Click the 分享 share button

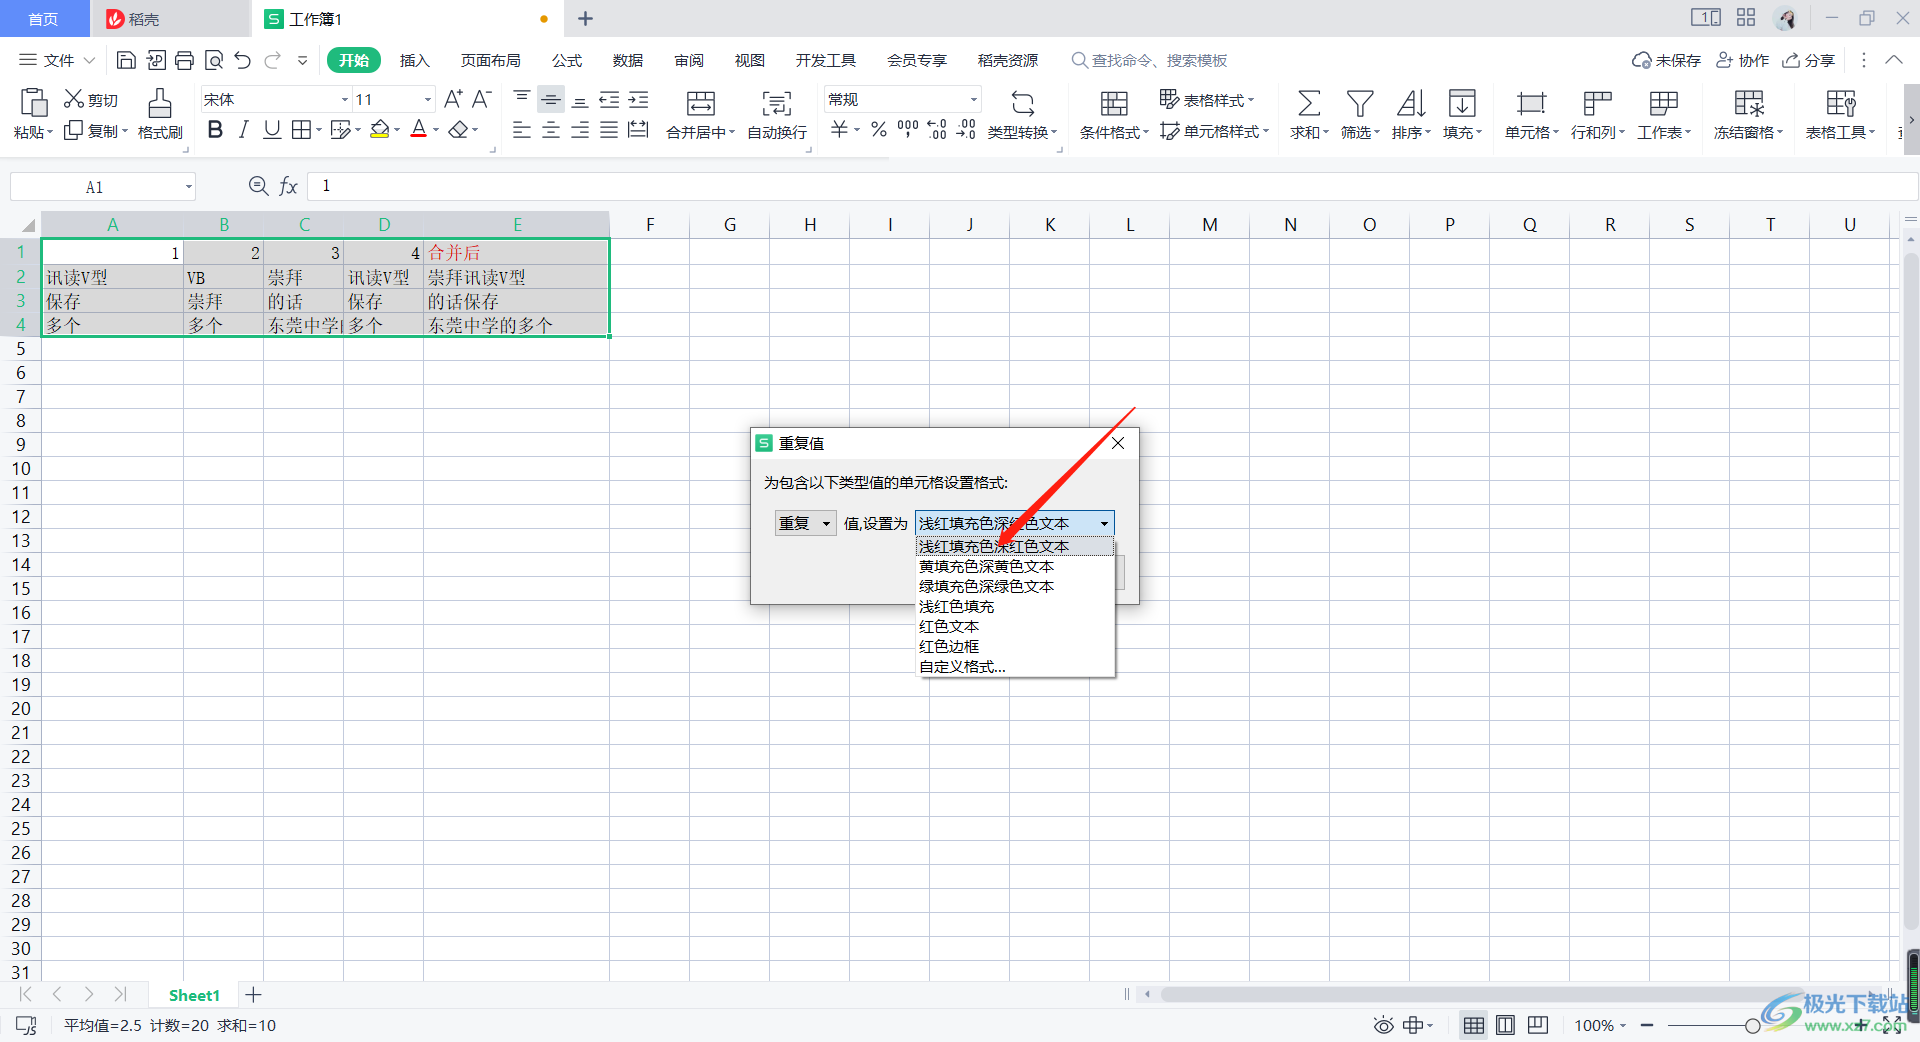point(1809,60)
